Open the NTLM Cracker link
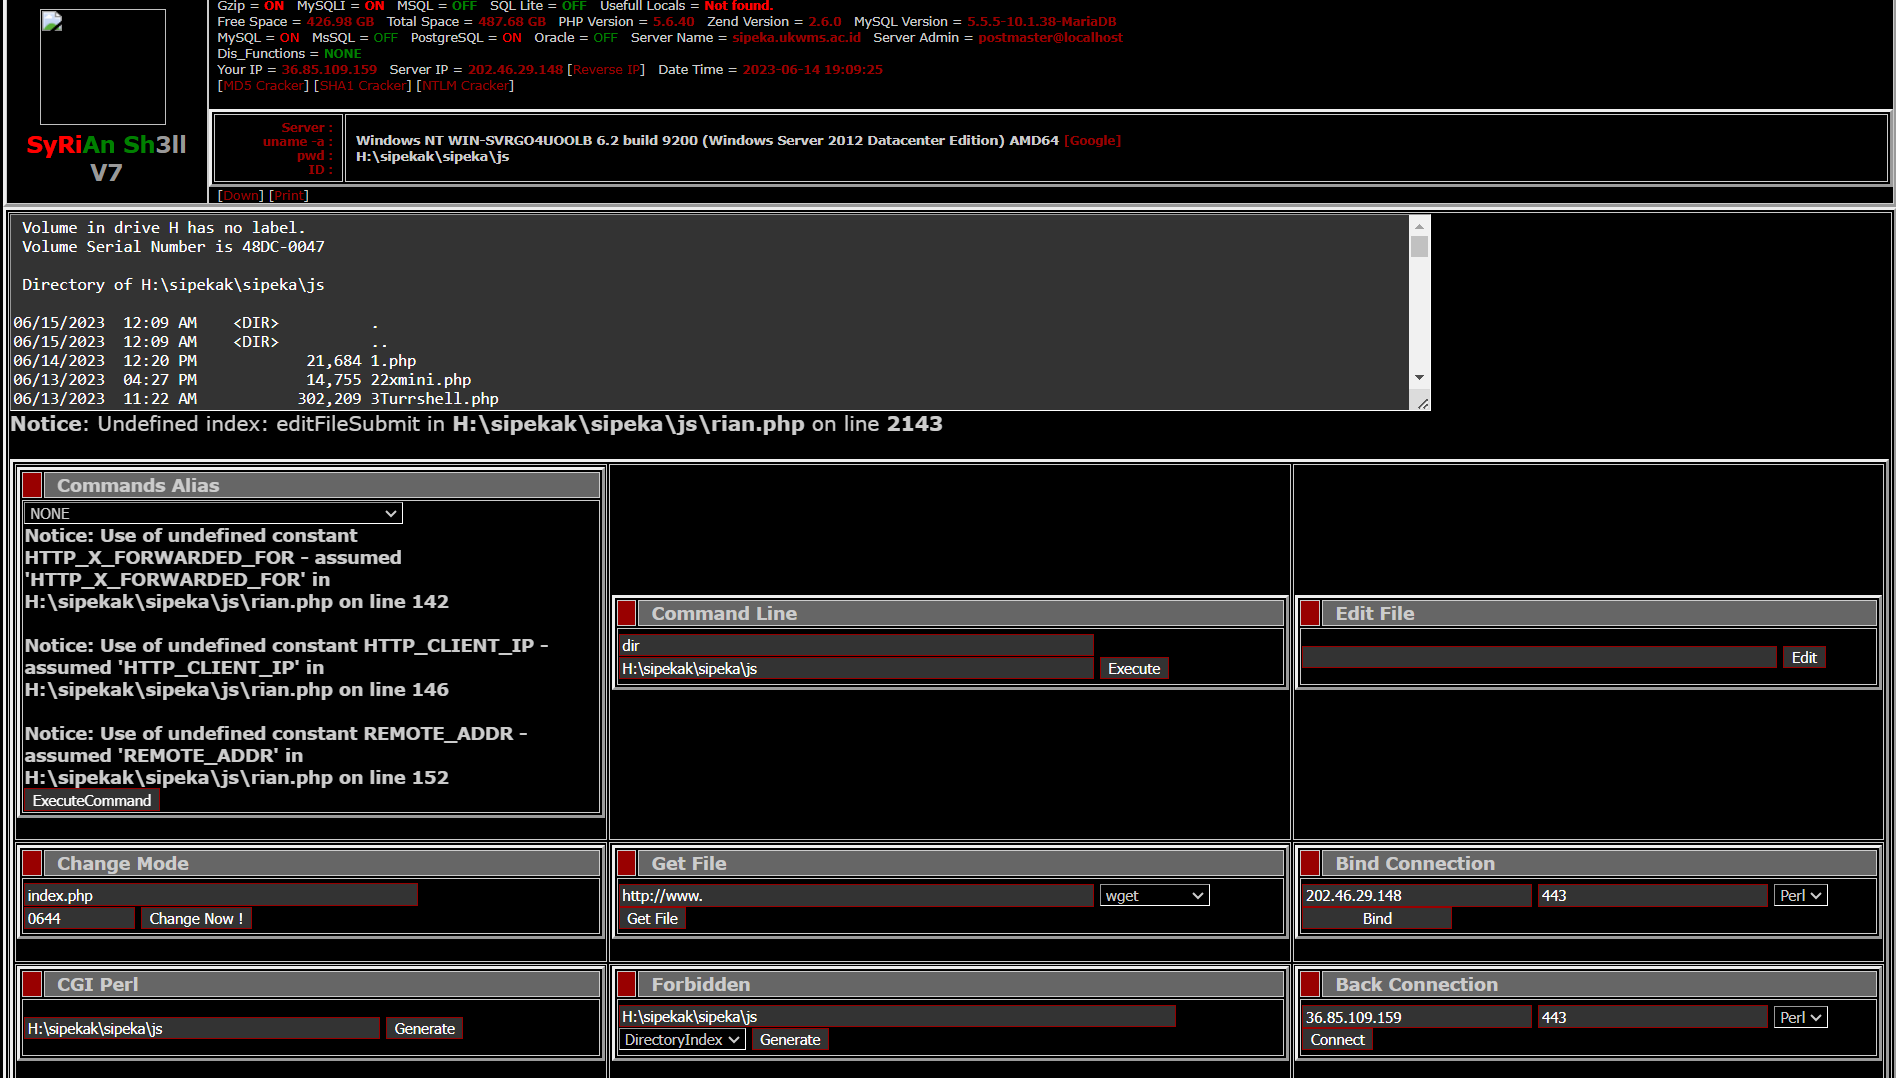The image size is (1896, 1078). (x=465, y=86)
